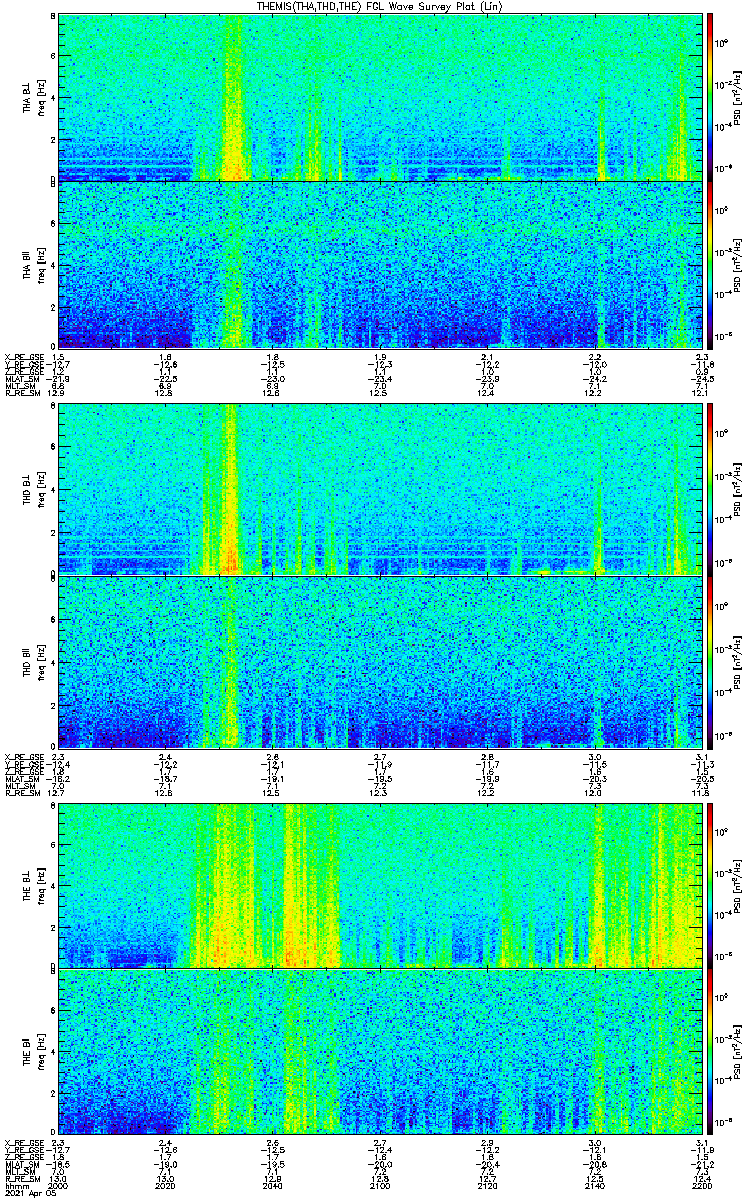This screenshot has width=750, height=1200.
Task: Click the 2100 time tick label
Action: pyautogui.click(x=381, y=1186)
